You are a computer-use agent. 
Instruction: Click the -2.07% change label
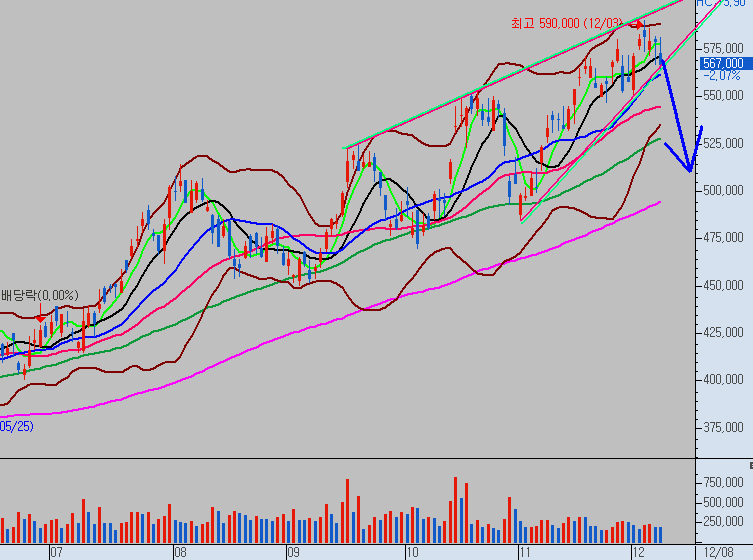tap(721, 75)
